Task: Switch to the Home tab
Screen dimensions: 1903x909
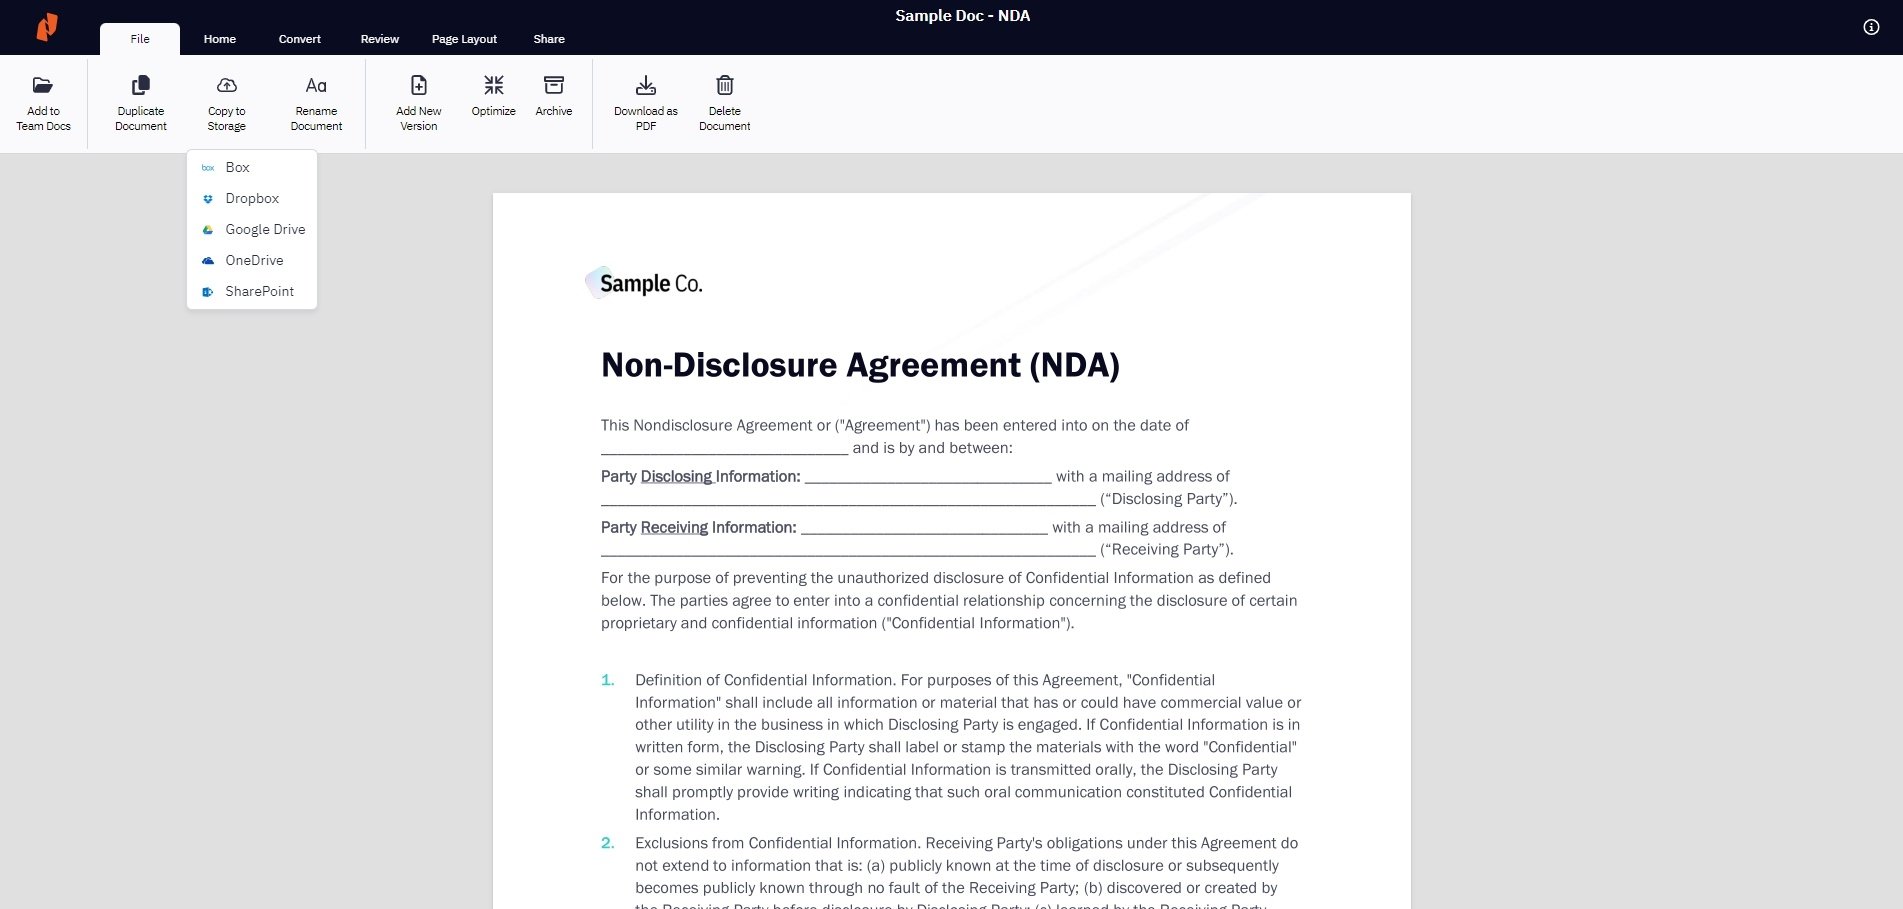Action: point(219,39)
